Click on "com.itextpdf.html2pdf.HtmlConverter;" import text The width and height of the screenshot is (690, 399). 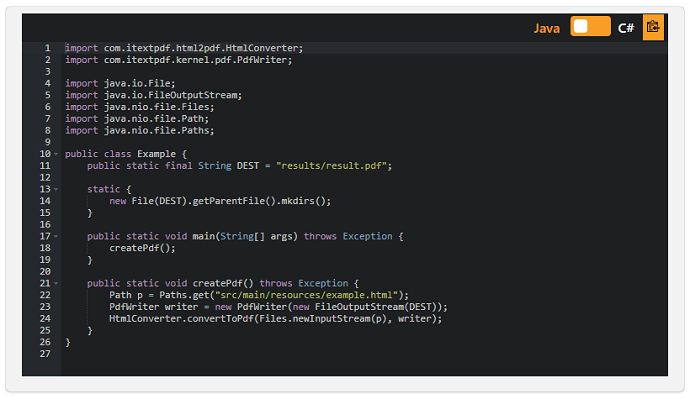(x=203, y=48)
